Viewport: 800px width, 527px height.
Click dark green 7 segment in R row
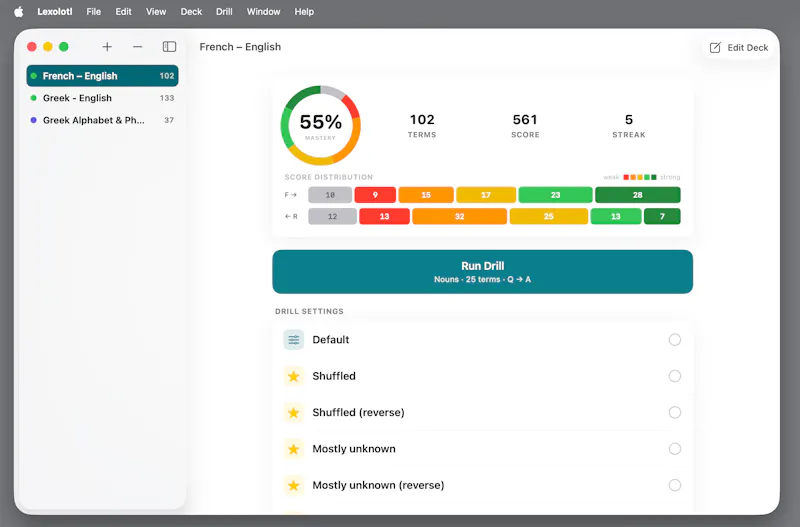click(x=662, y=216)
